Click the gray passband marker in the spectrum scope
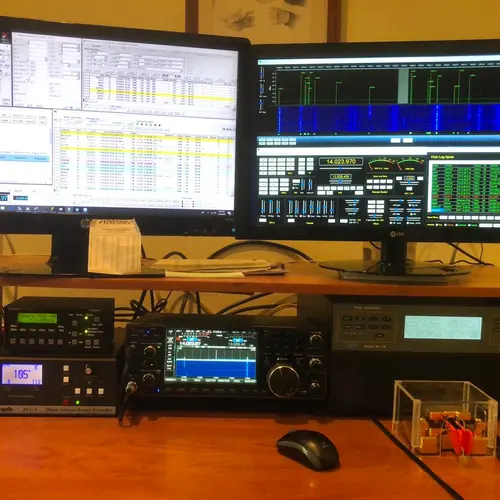Viewport: 500px width, 500px height. coord(403,87)
